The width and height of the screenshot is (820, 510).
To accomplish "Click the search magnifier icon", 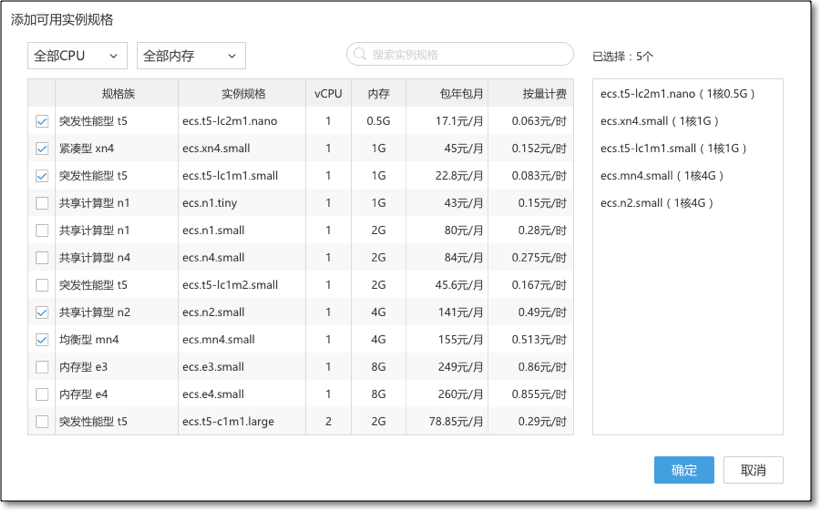I will [360, 55].
